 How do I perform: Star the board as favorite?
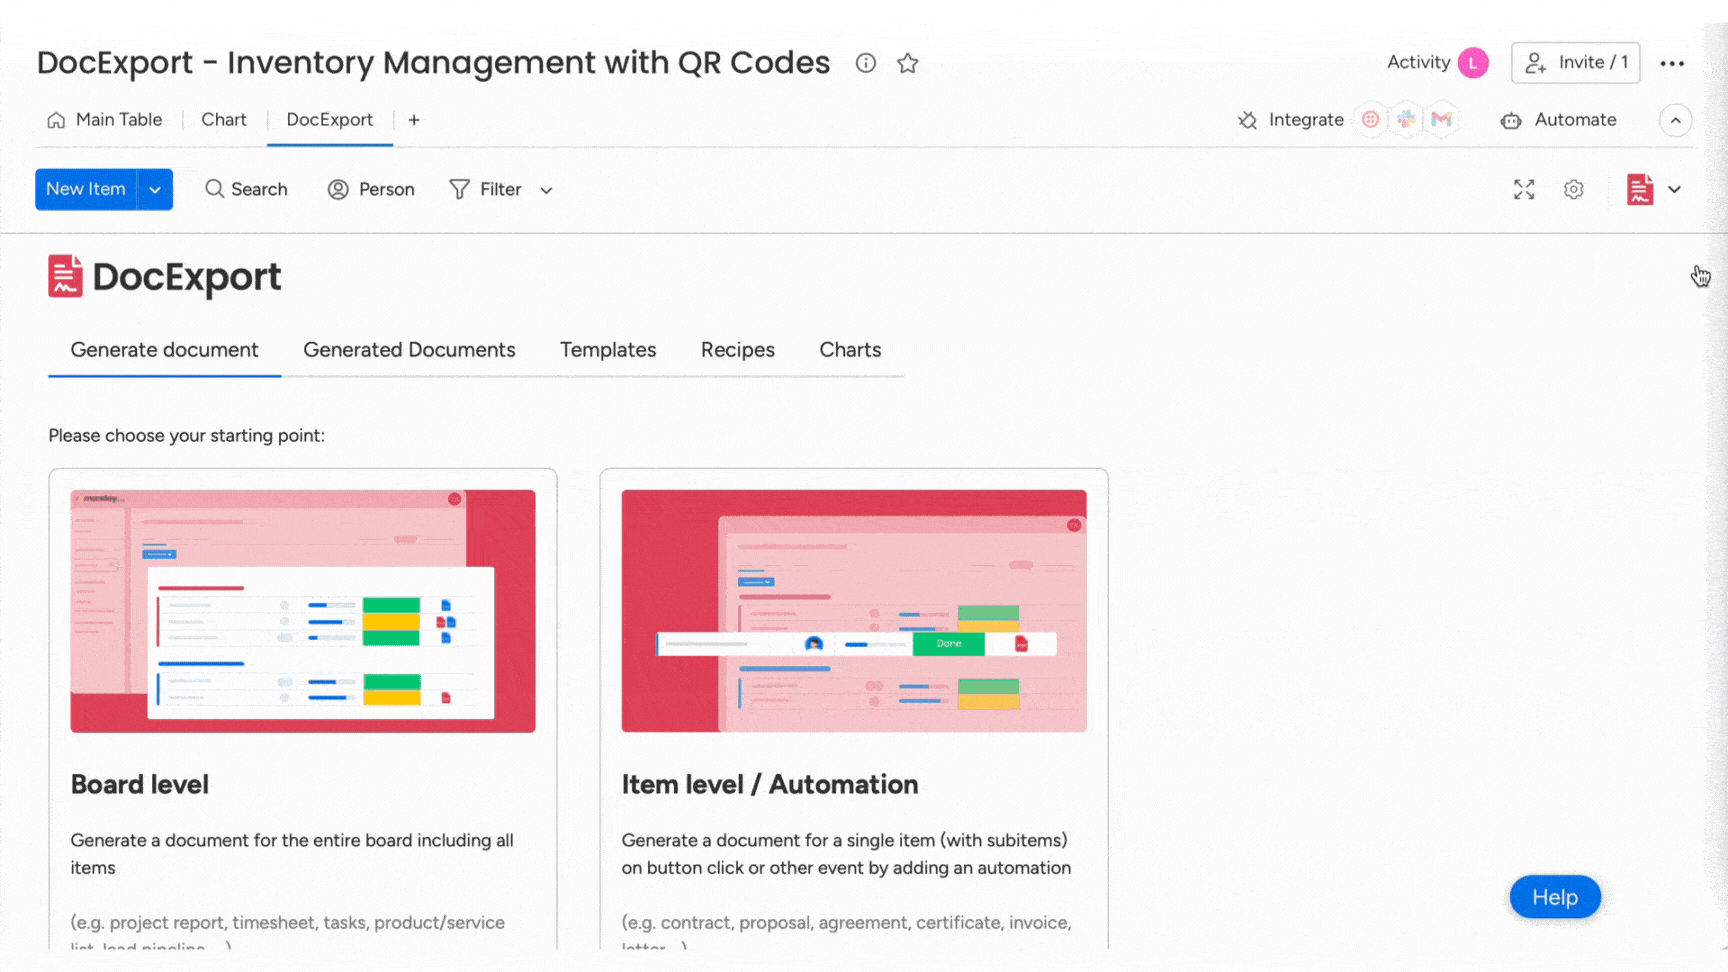907,63
